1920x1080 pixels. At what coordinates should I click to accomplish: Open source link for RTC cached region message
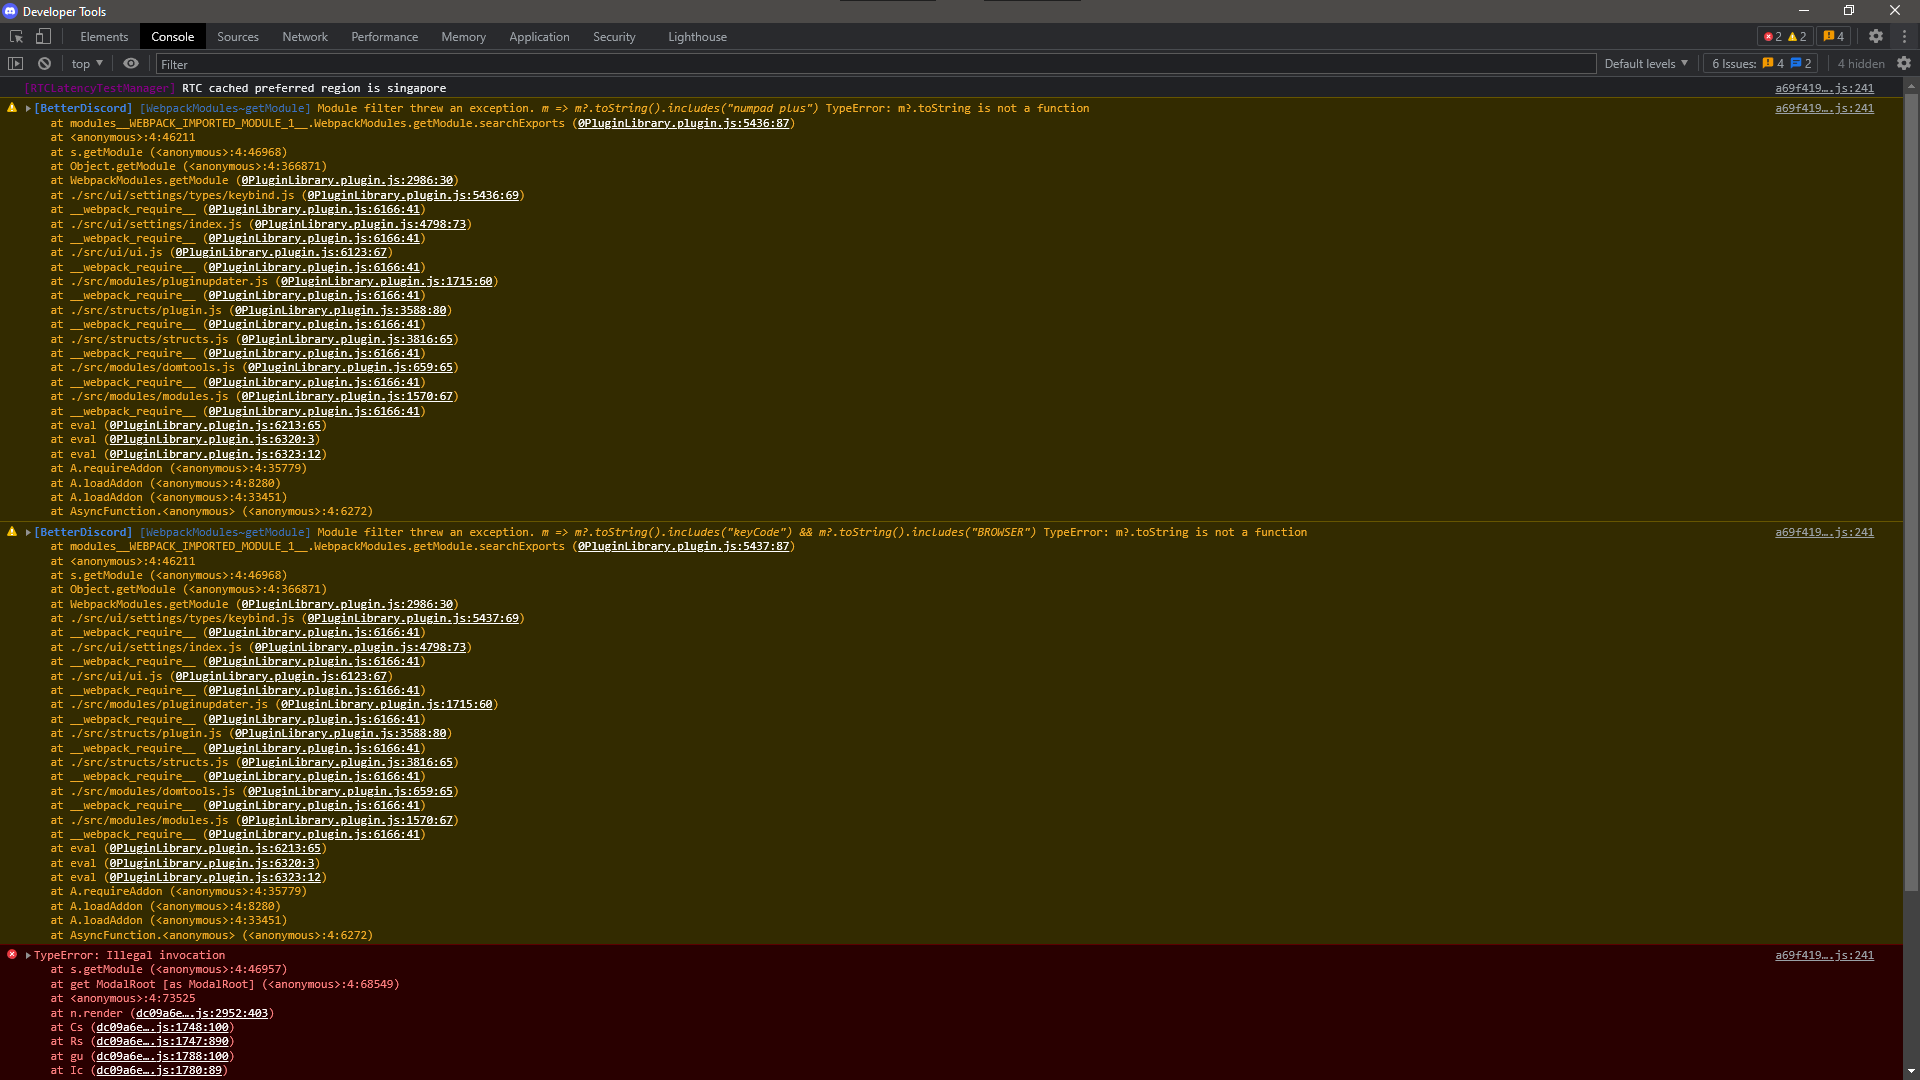click(x=1824, y=88)
